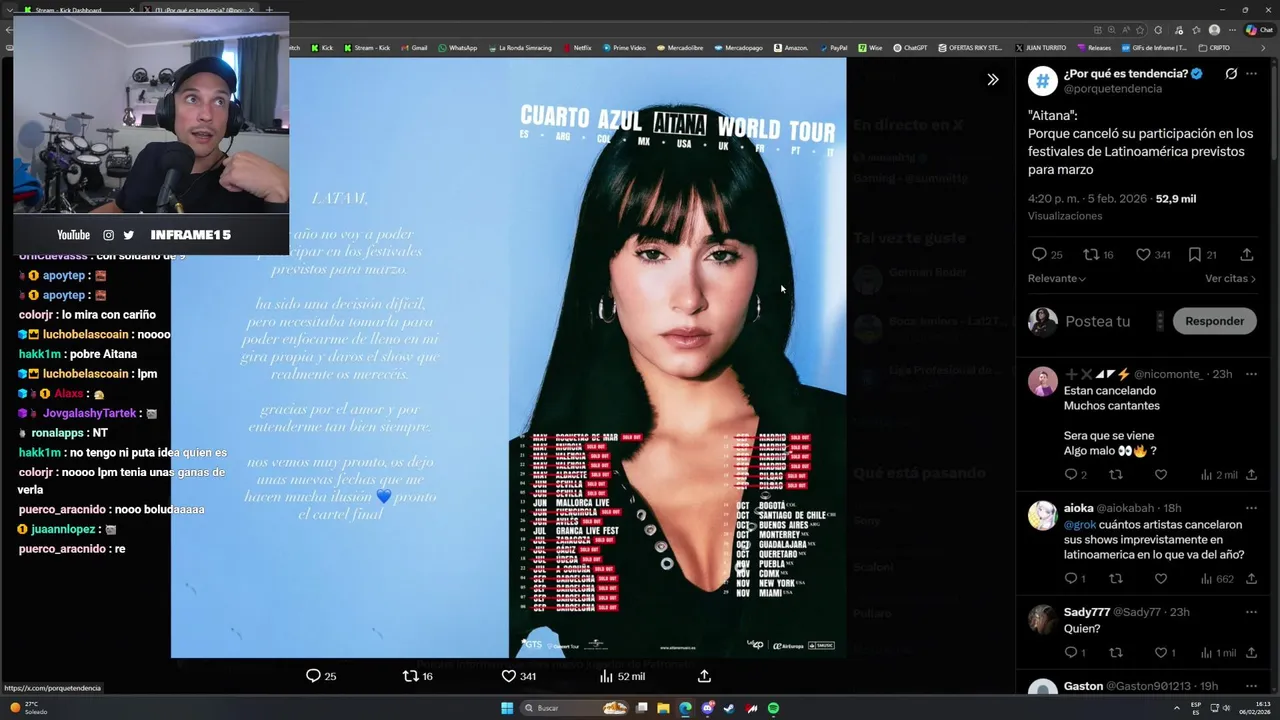
Task: Switch to the Stream - Kick Dashboard tab
Action: click(x=68, y=10)
